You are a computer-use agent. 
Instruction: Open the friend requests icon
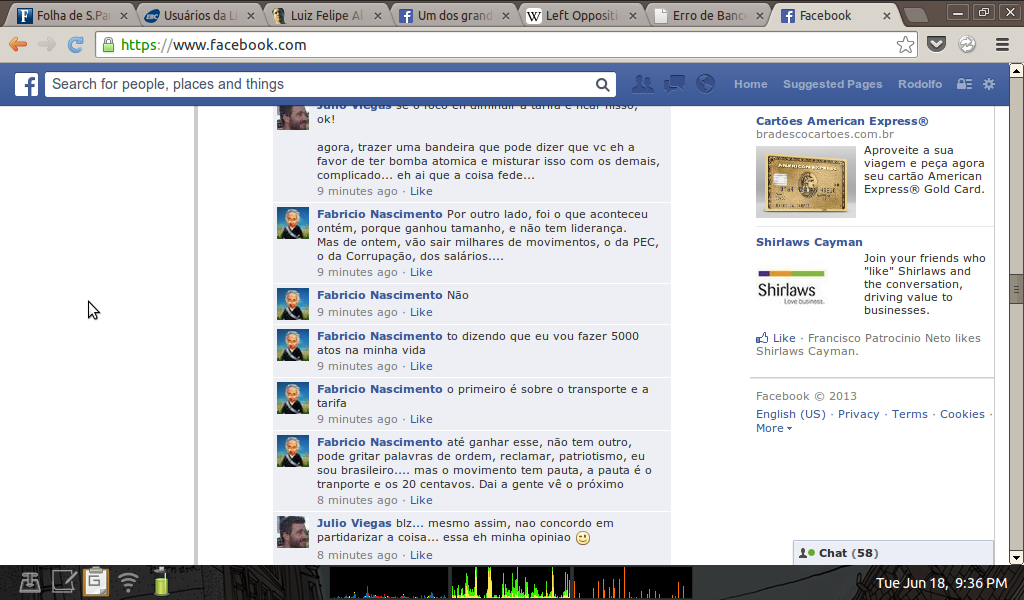pyautogui.click(x=643, y=84)
